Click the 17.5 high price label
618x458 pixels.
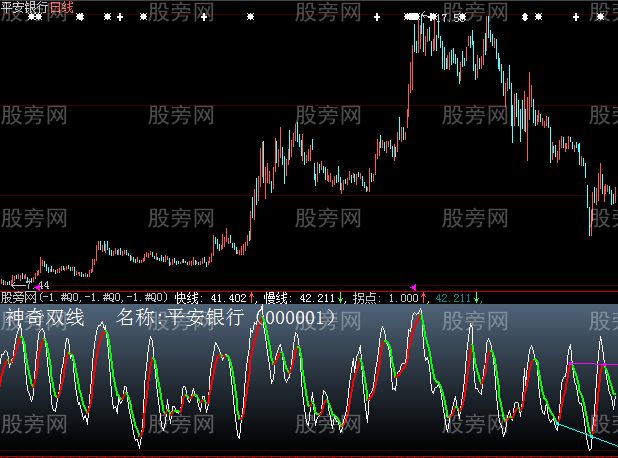[452, 17]
